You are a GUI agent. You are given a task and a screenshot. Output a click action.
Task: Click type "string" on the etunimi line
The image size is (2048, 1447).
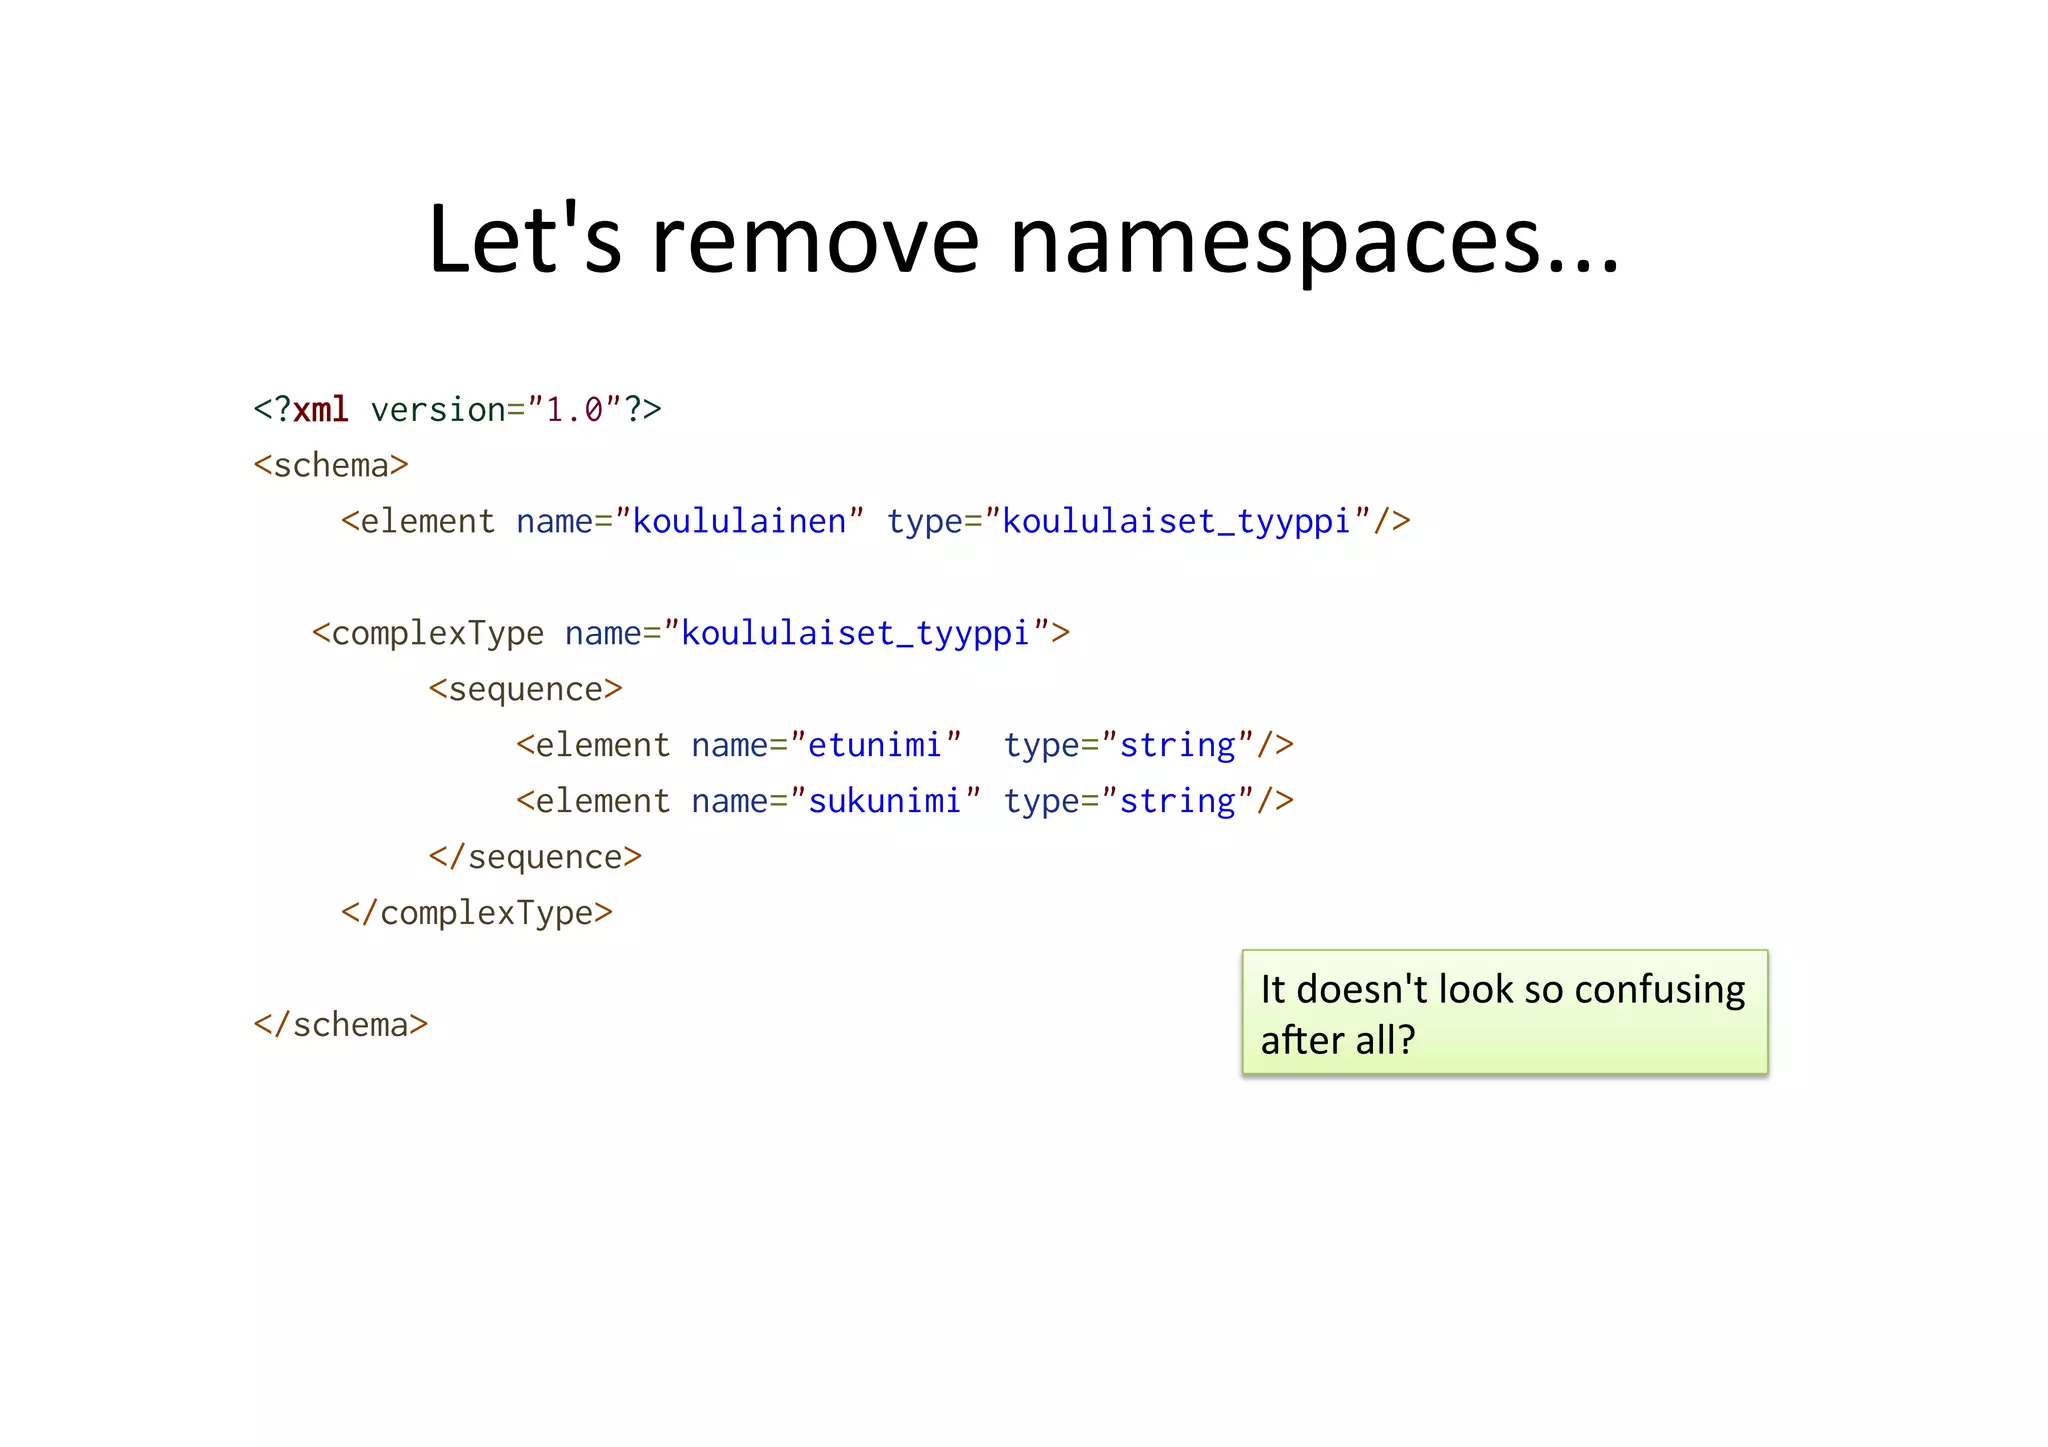tap(1177, 745)
